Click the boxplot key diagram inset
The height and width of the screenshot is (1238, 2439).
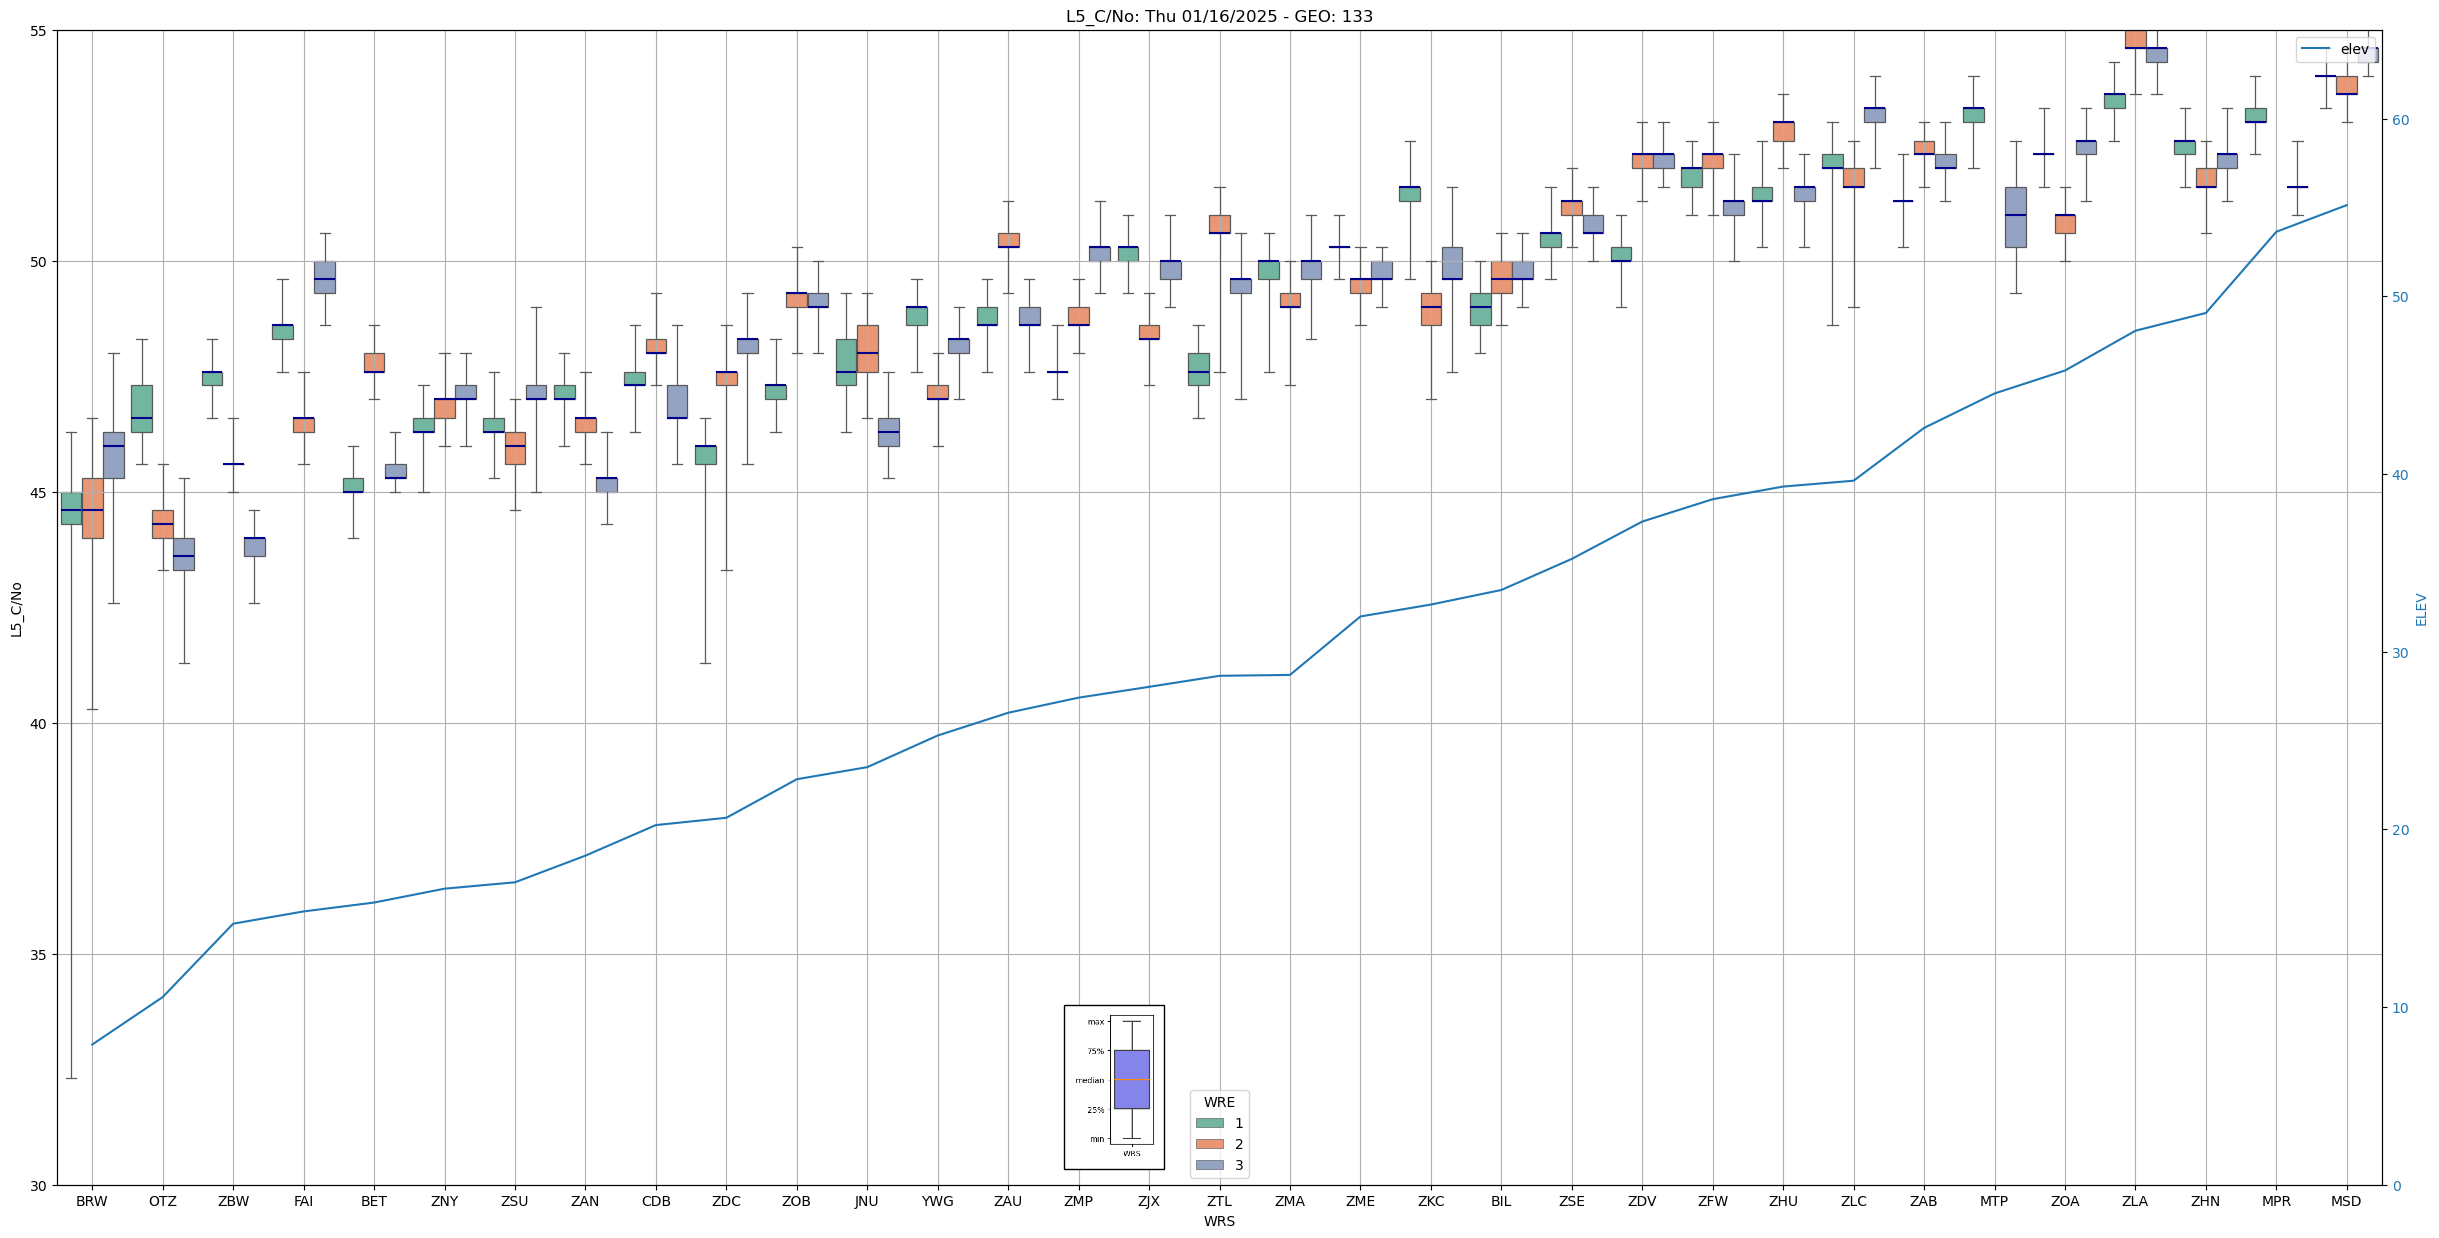point(1114,1087)
